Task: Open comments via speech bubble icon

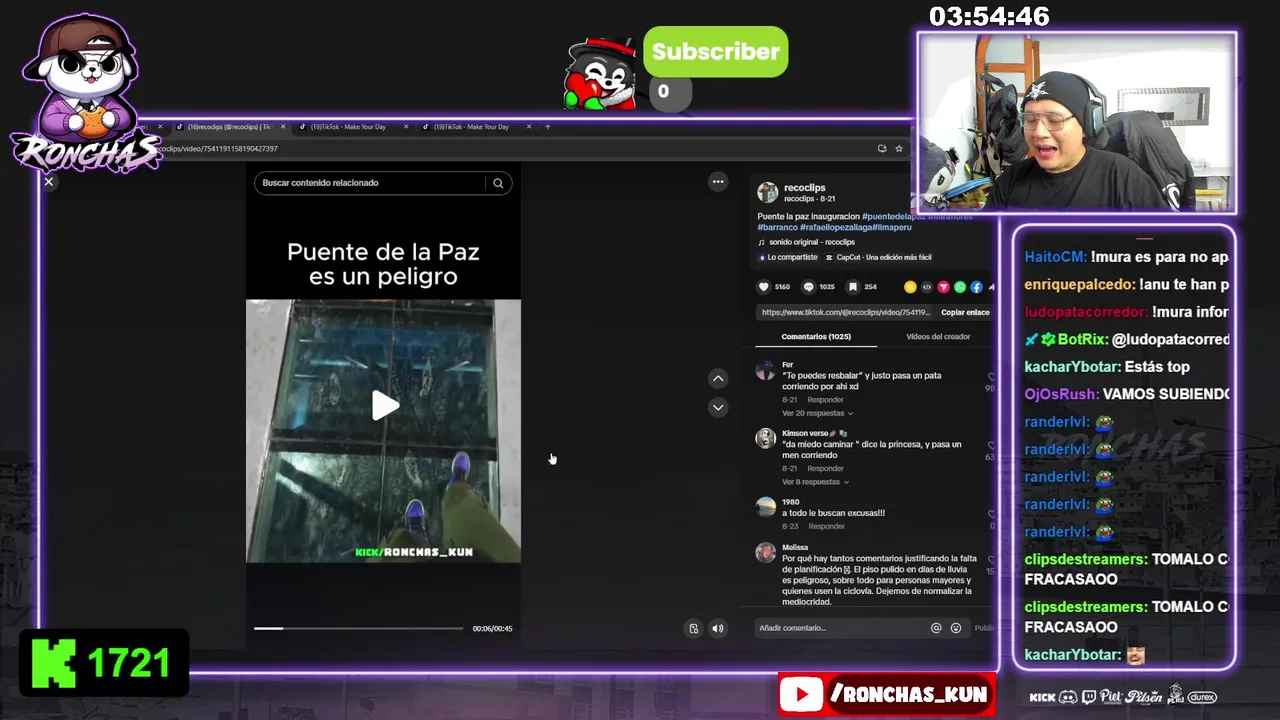Action: click(x=808, y=287)
